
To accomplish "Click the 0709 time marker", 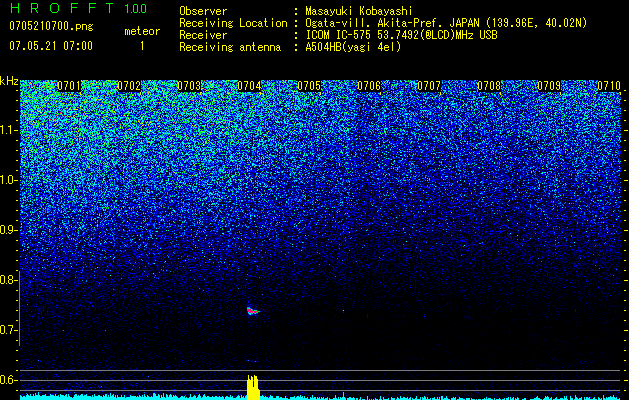I will [x=549, y=86].
